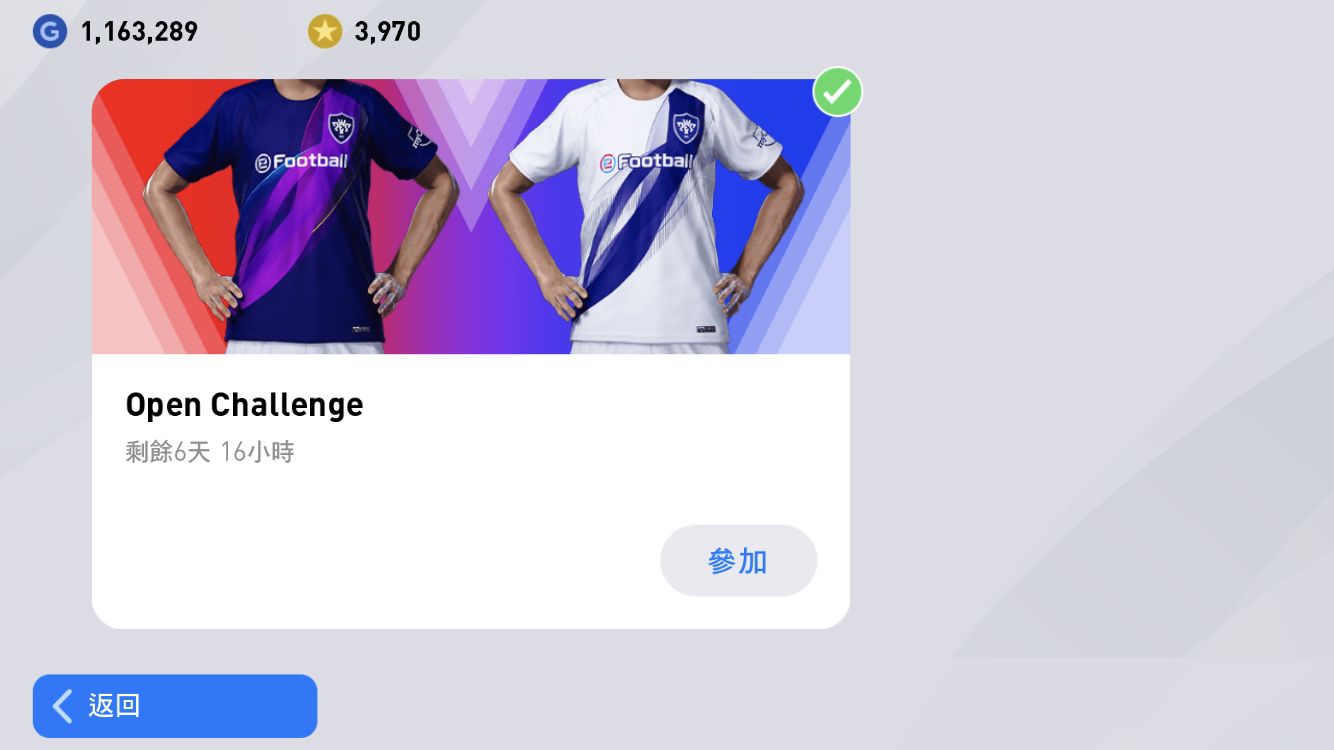Tap the 3,970 coin balance
Viewport: 1334px width, 750px height.
pyautogui.click(x=387, y=32)
